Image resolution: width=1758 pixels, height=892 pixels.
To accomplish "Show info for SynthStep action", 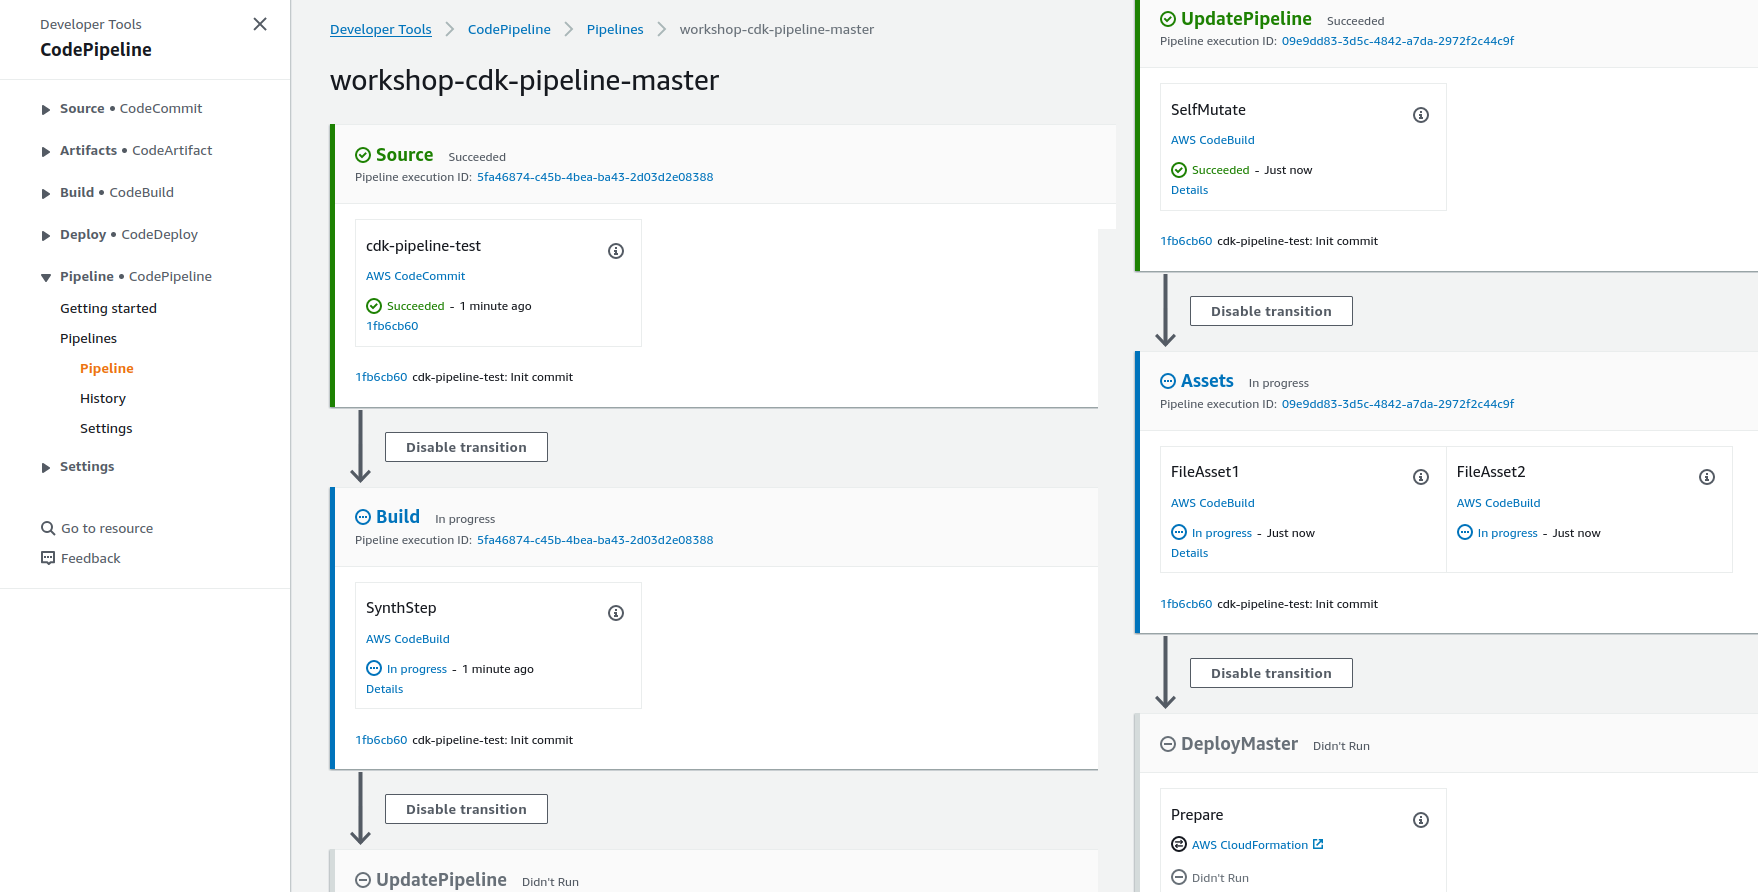I will pos(616,613).
